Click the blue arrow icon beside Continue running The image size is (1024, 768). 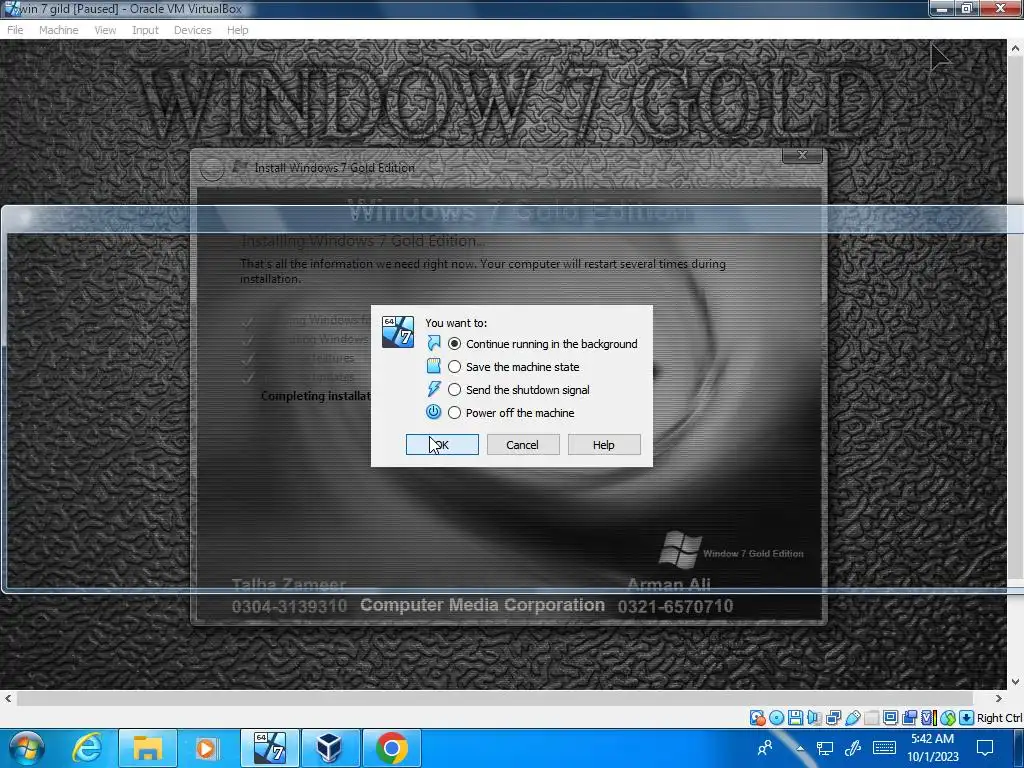tap(434, 344)
